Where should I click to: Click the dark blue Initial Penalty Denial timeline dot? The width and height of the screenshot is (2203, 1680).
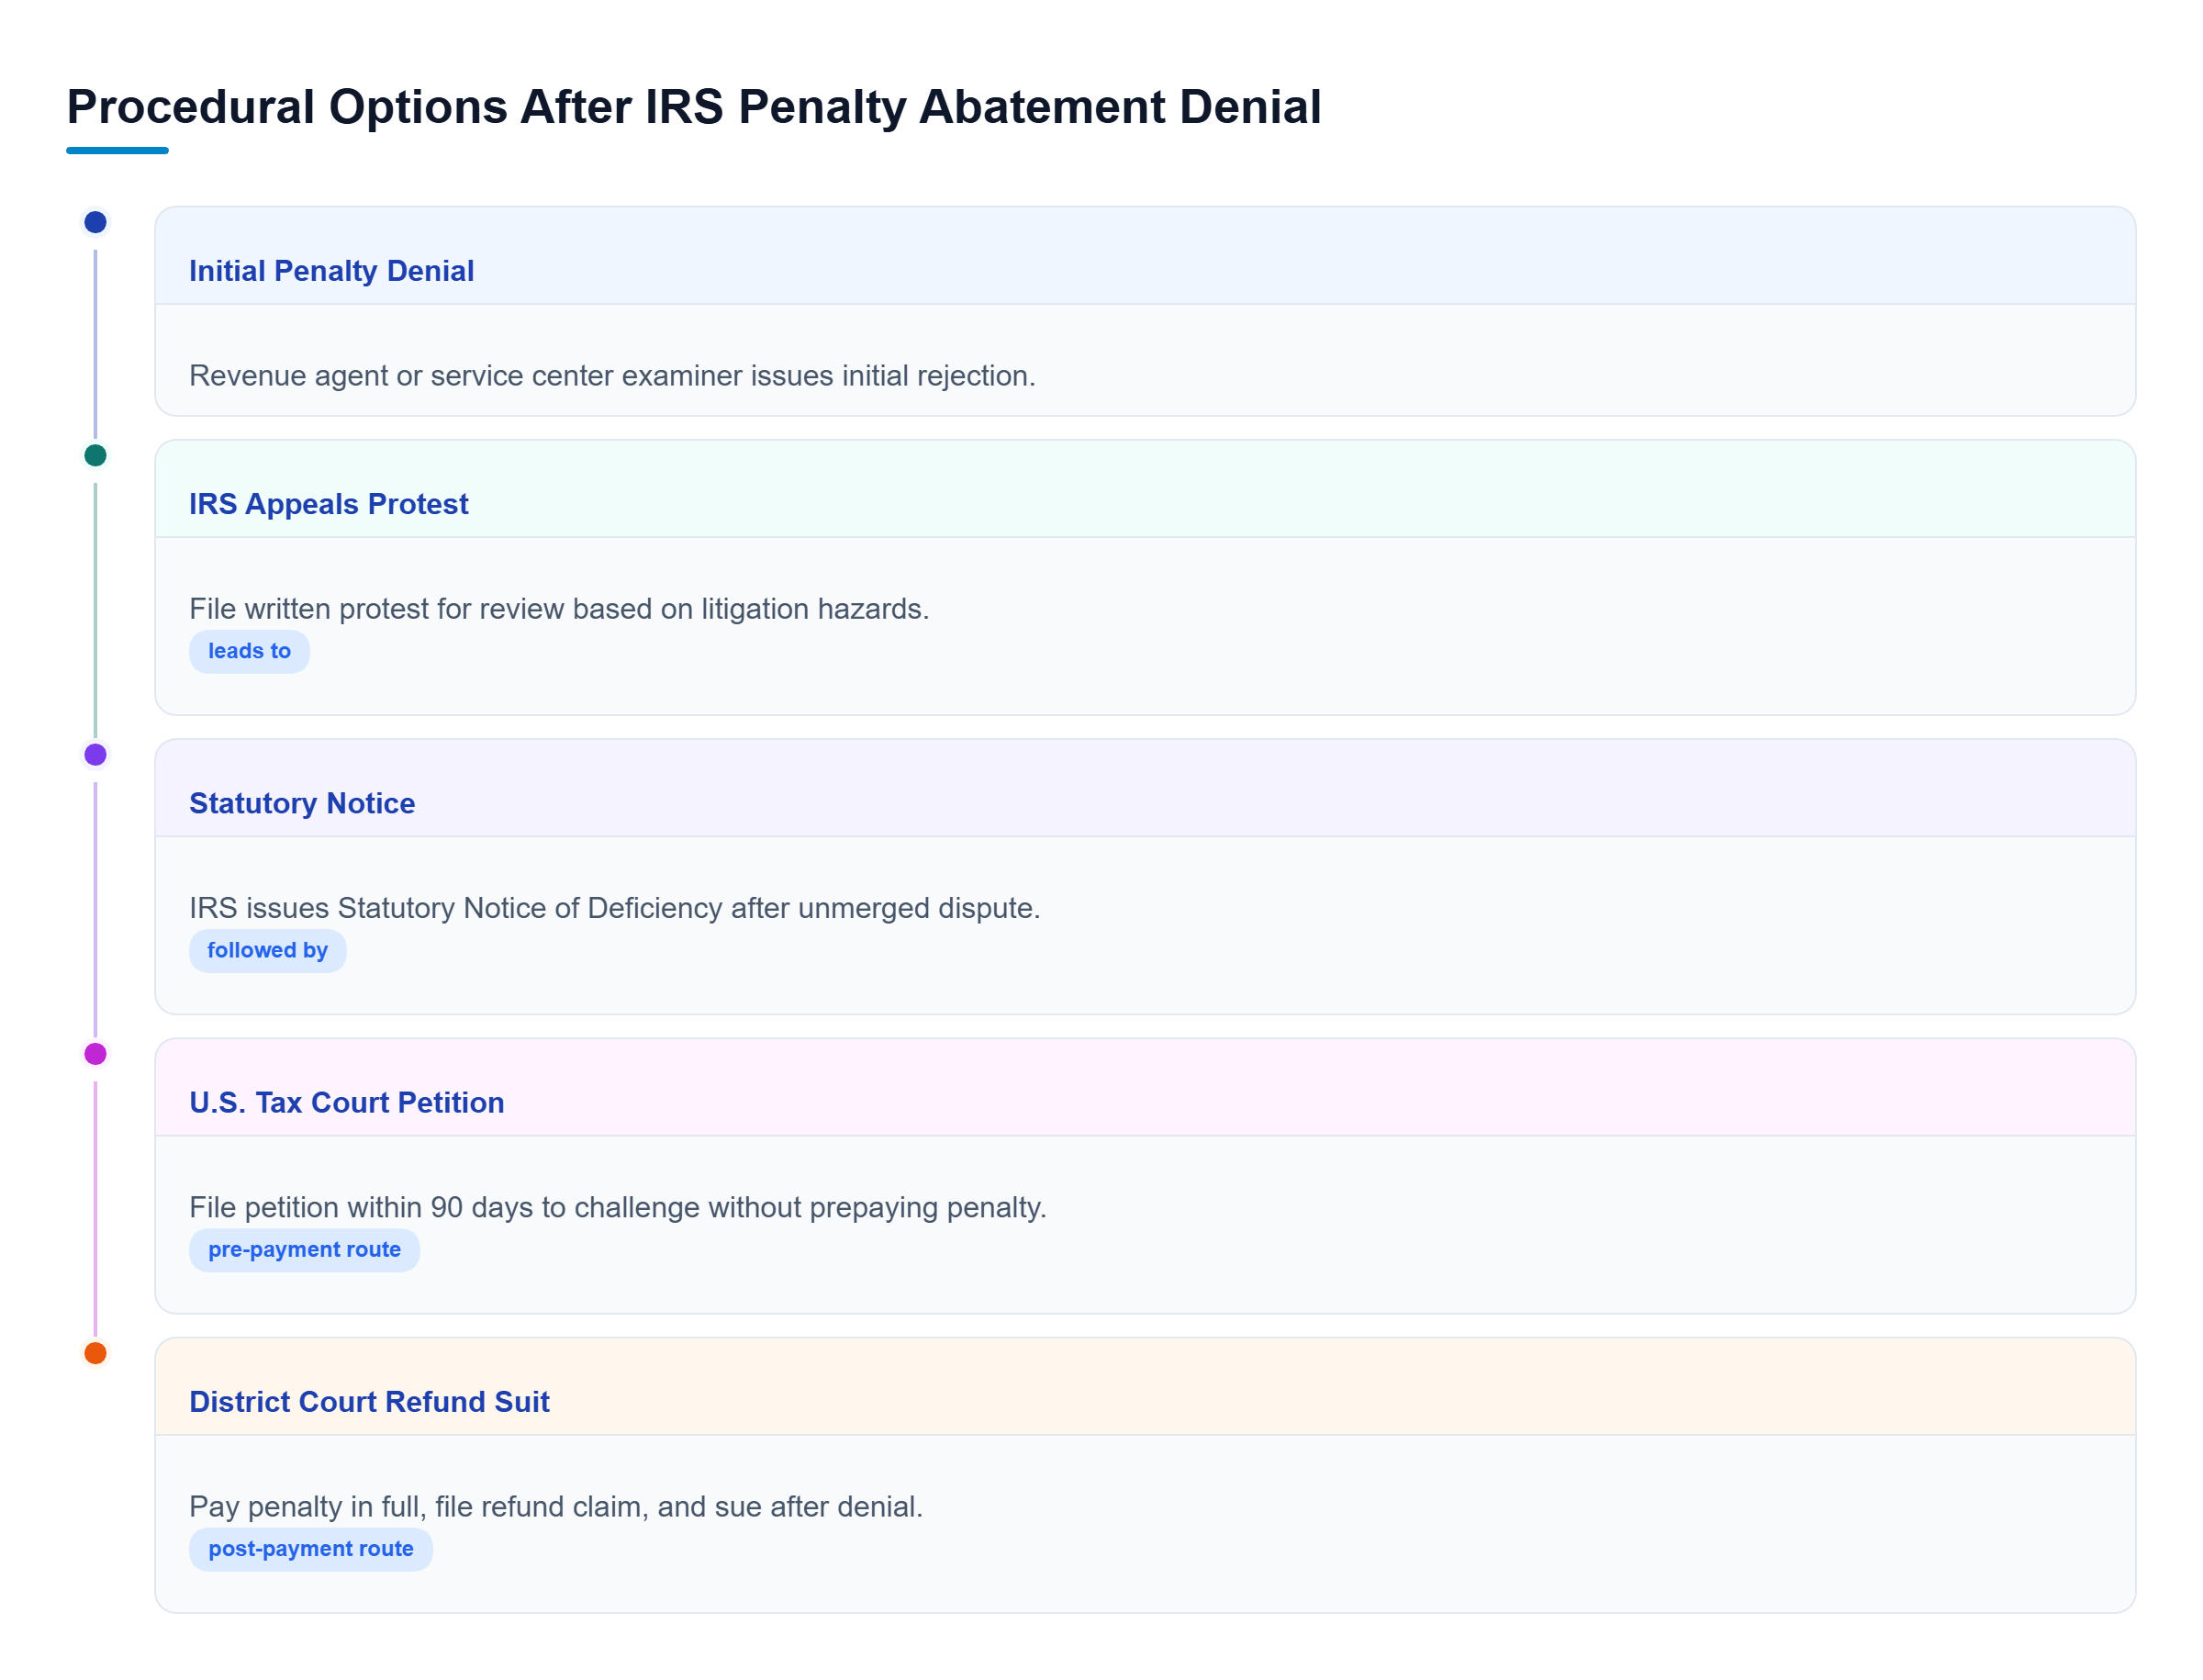(x=95, y=222)
